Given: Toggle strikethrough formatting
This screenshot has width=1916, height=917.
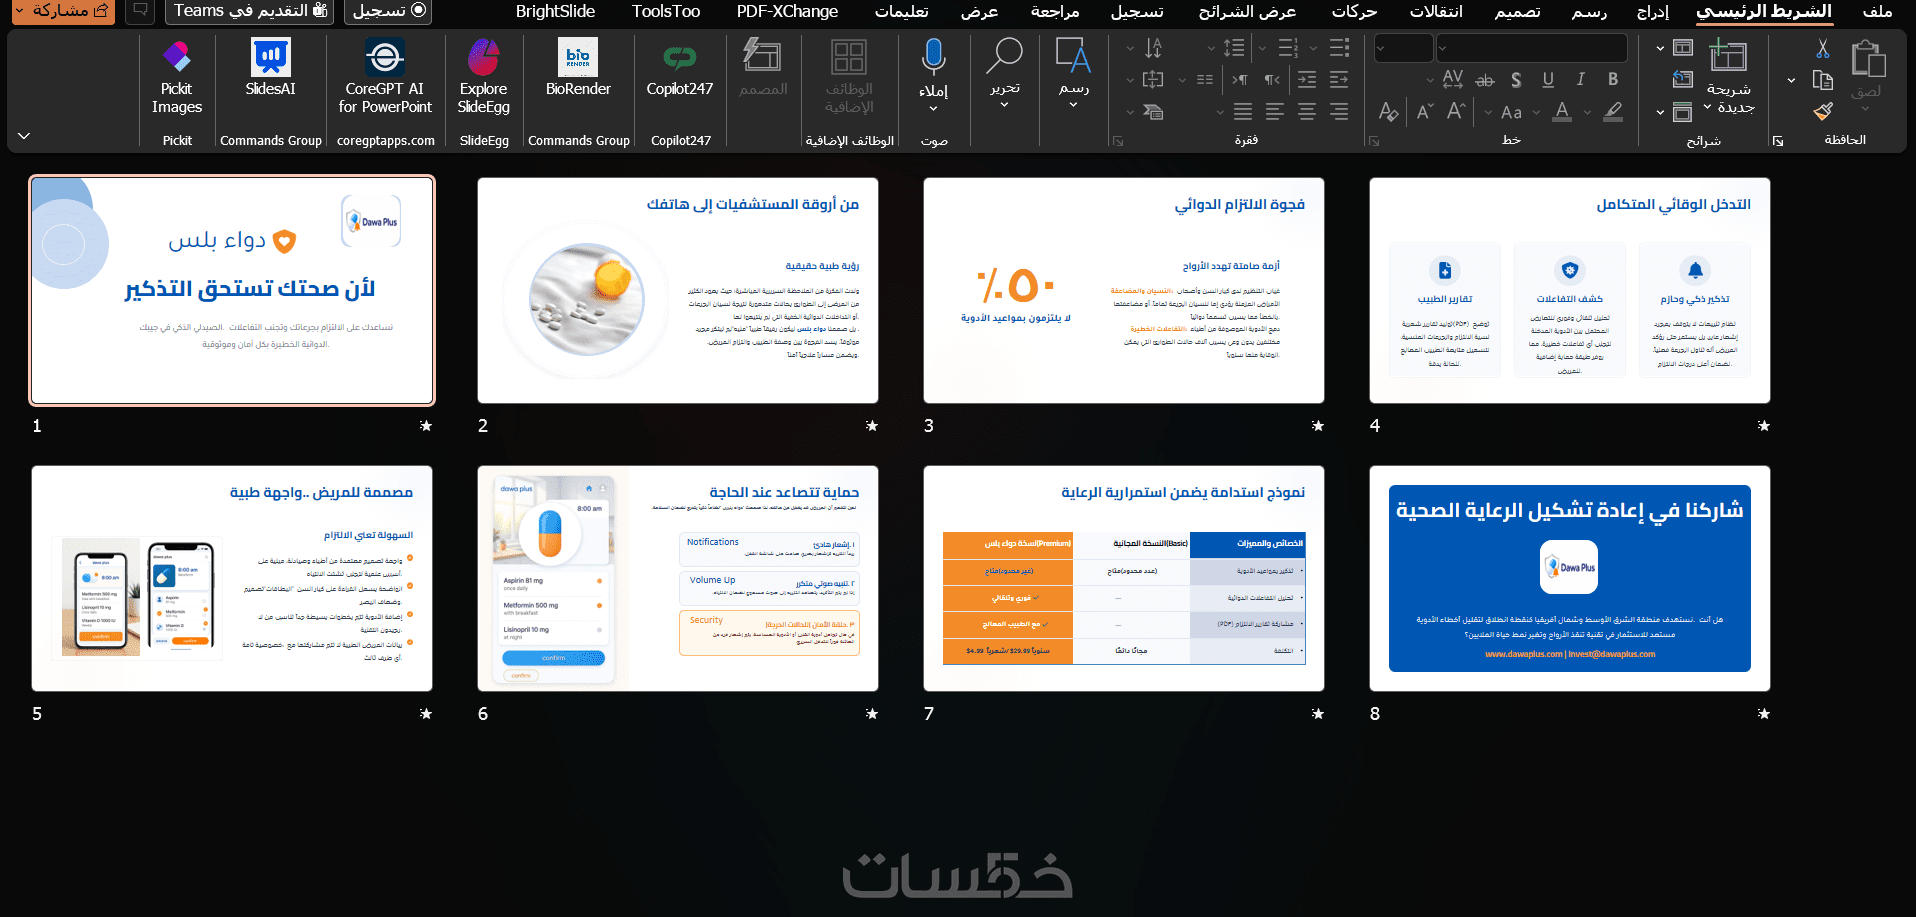Looking at the screenshot, I should (1485, 79).
